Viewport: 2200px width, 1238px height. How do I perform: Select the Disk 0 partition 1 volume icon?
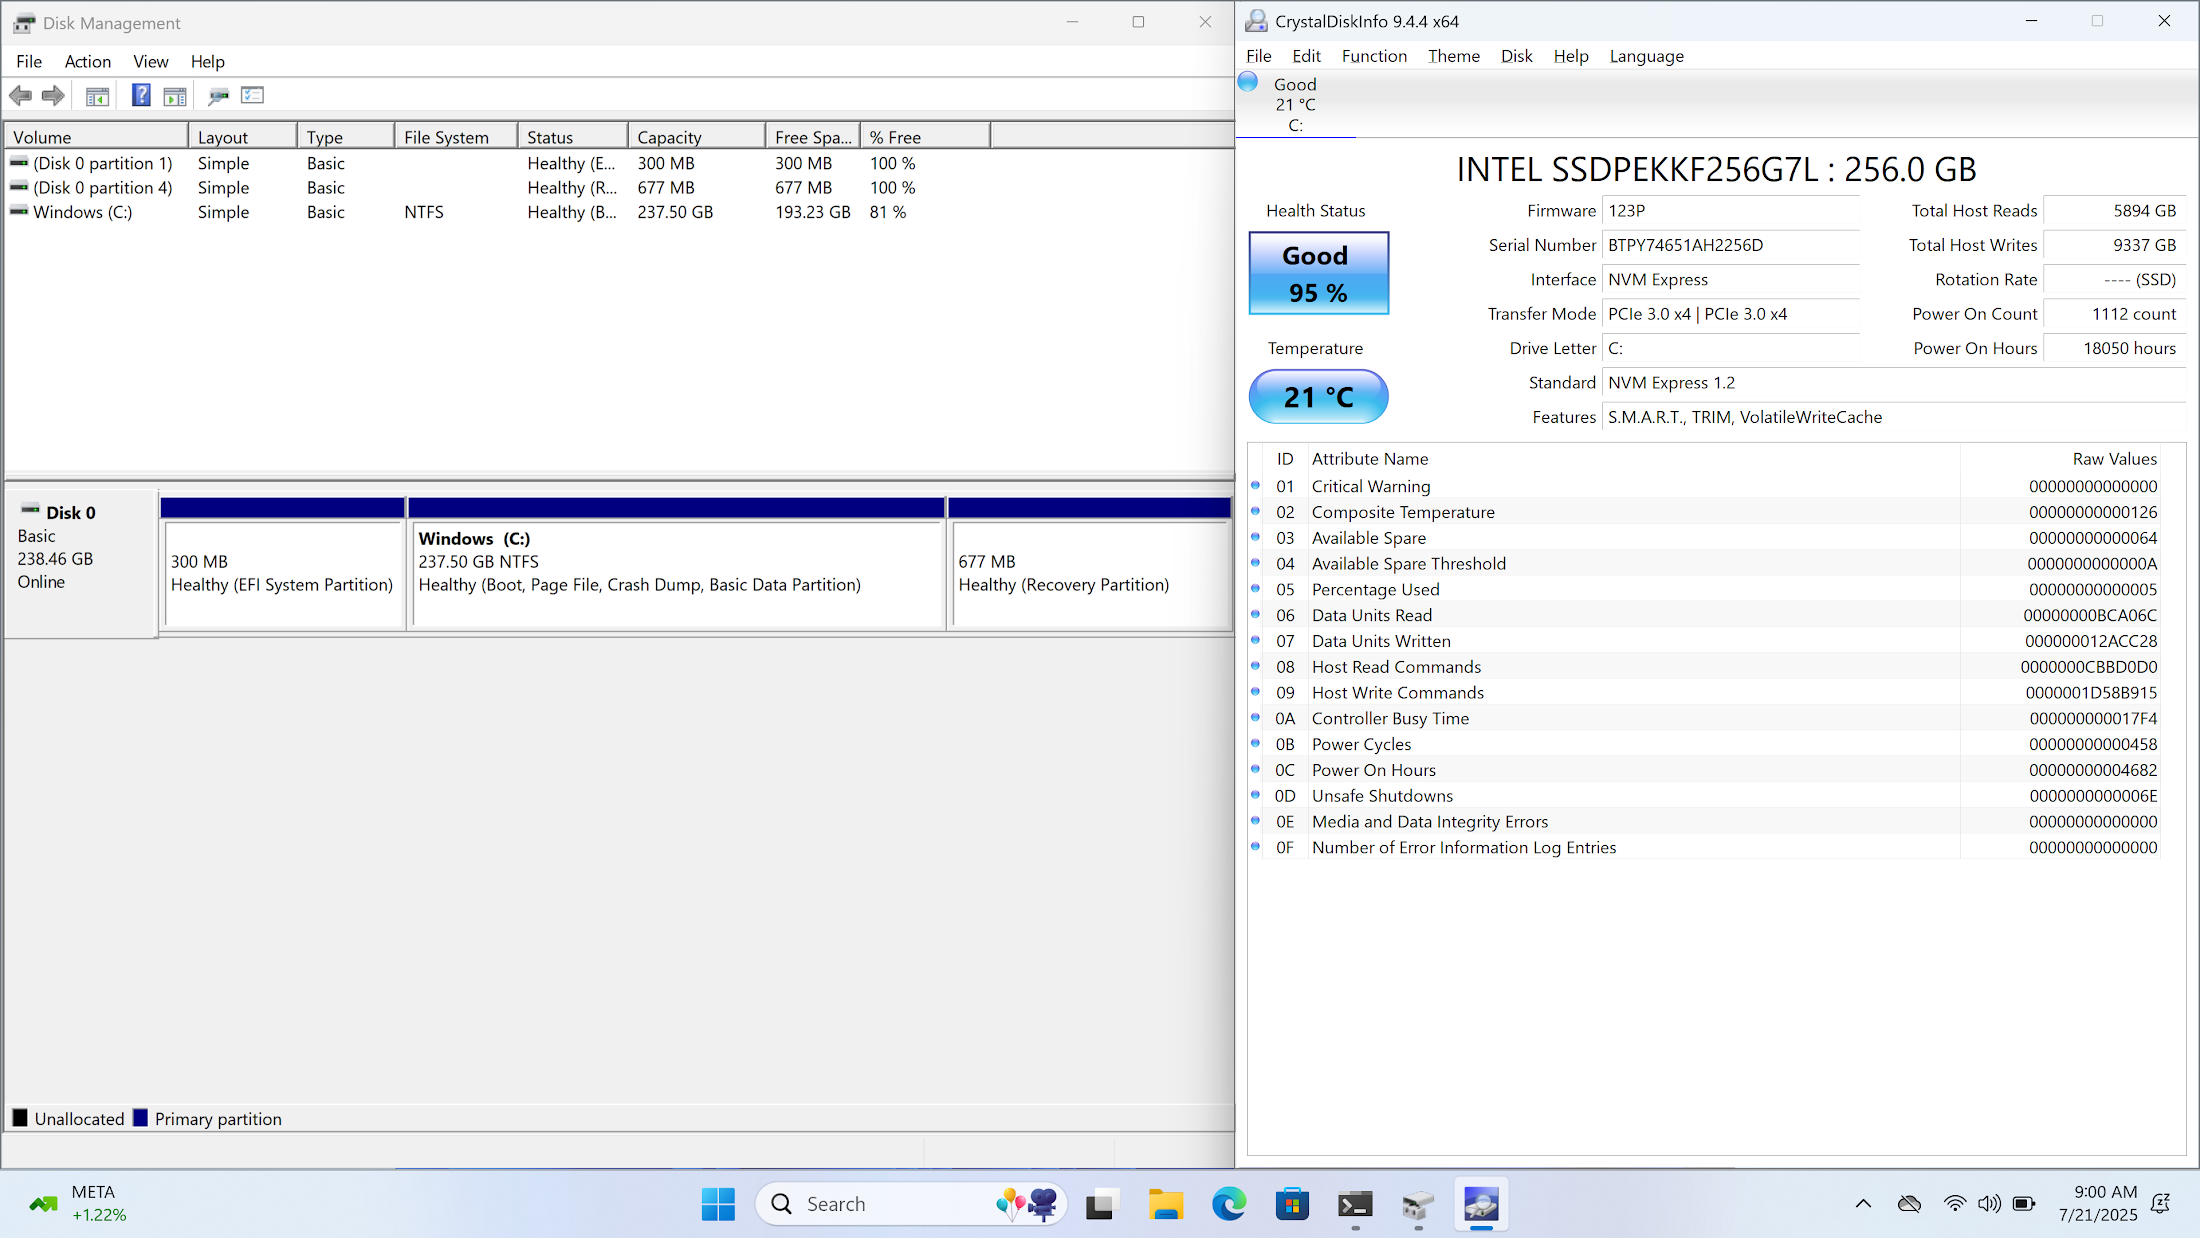19,162
